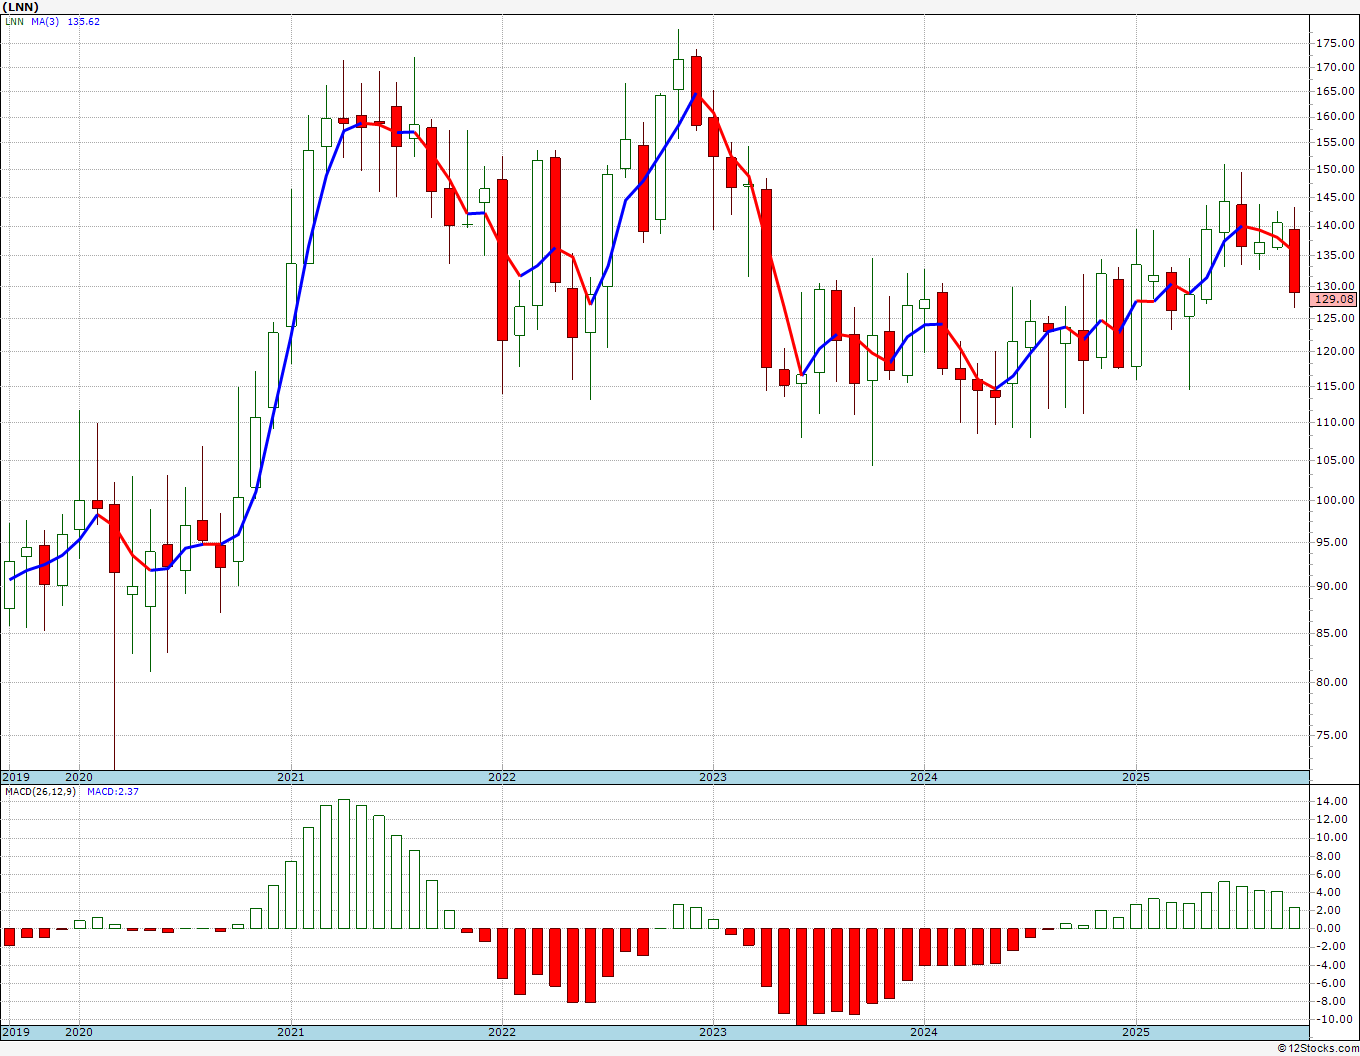
Task: Click 2025 on the MACD panel timeline
Action: 1135,1032
